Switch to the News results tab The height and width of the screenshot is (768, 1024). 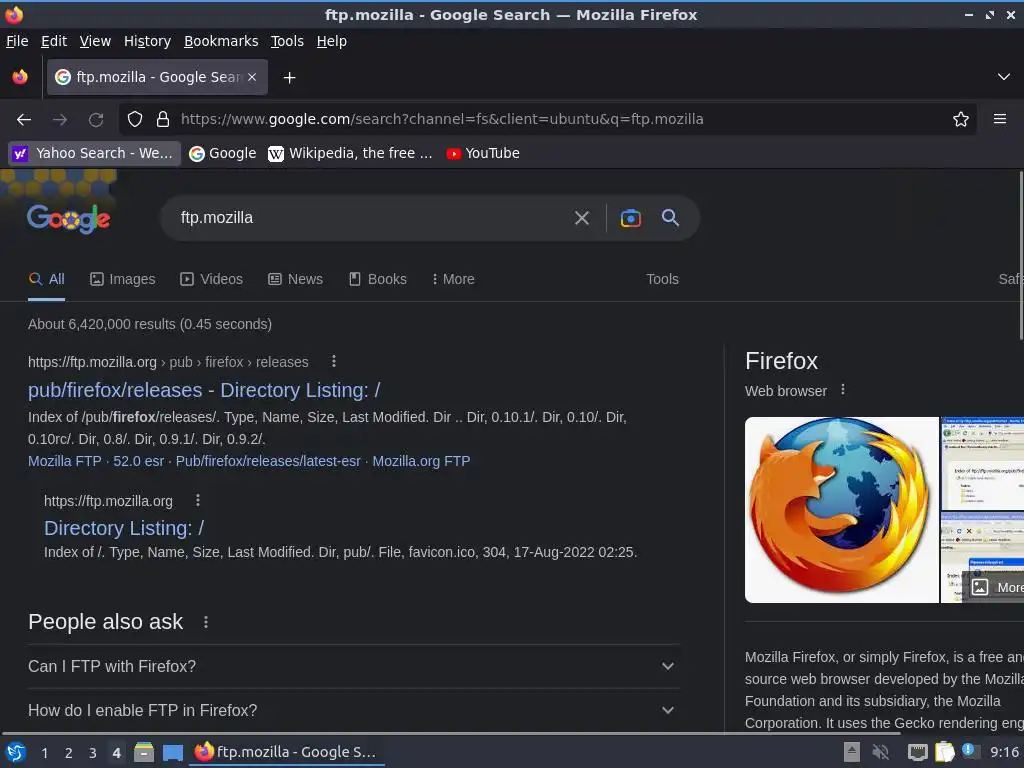(x=296, y=279)
